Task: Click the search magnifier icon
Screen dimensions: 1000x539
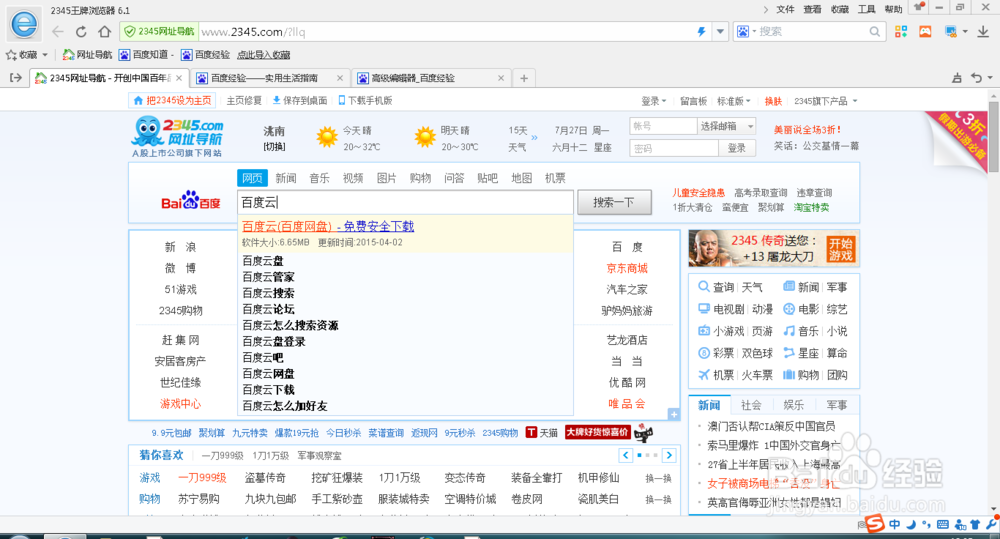Action: coord(874,31)
